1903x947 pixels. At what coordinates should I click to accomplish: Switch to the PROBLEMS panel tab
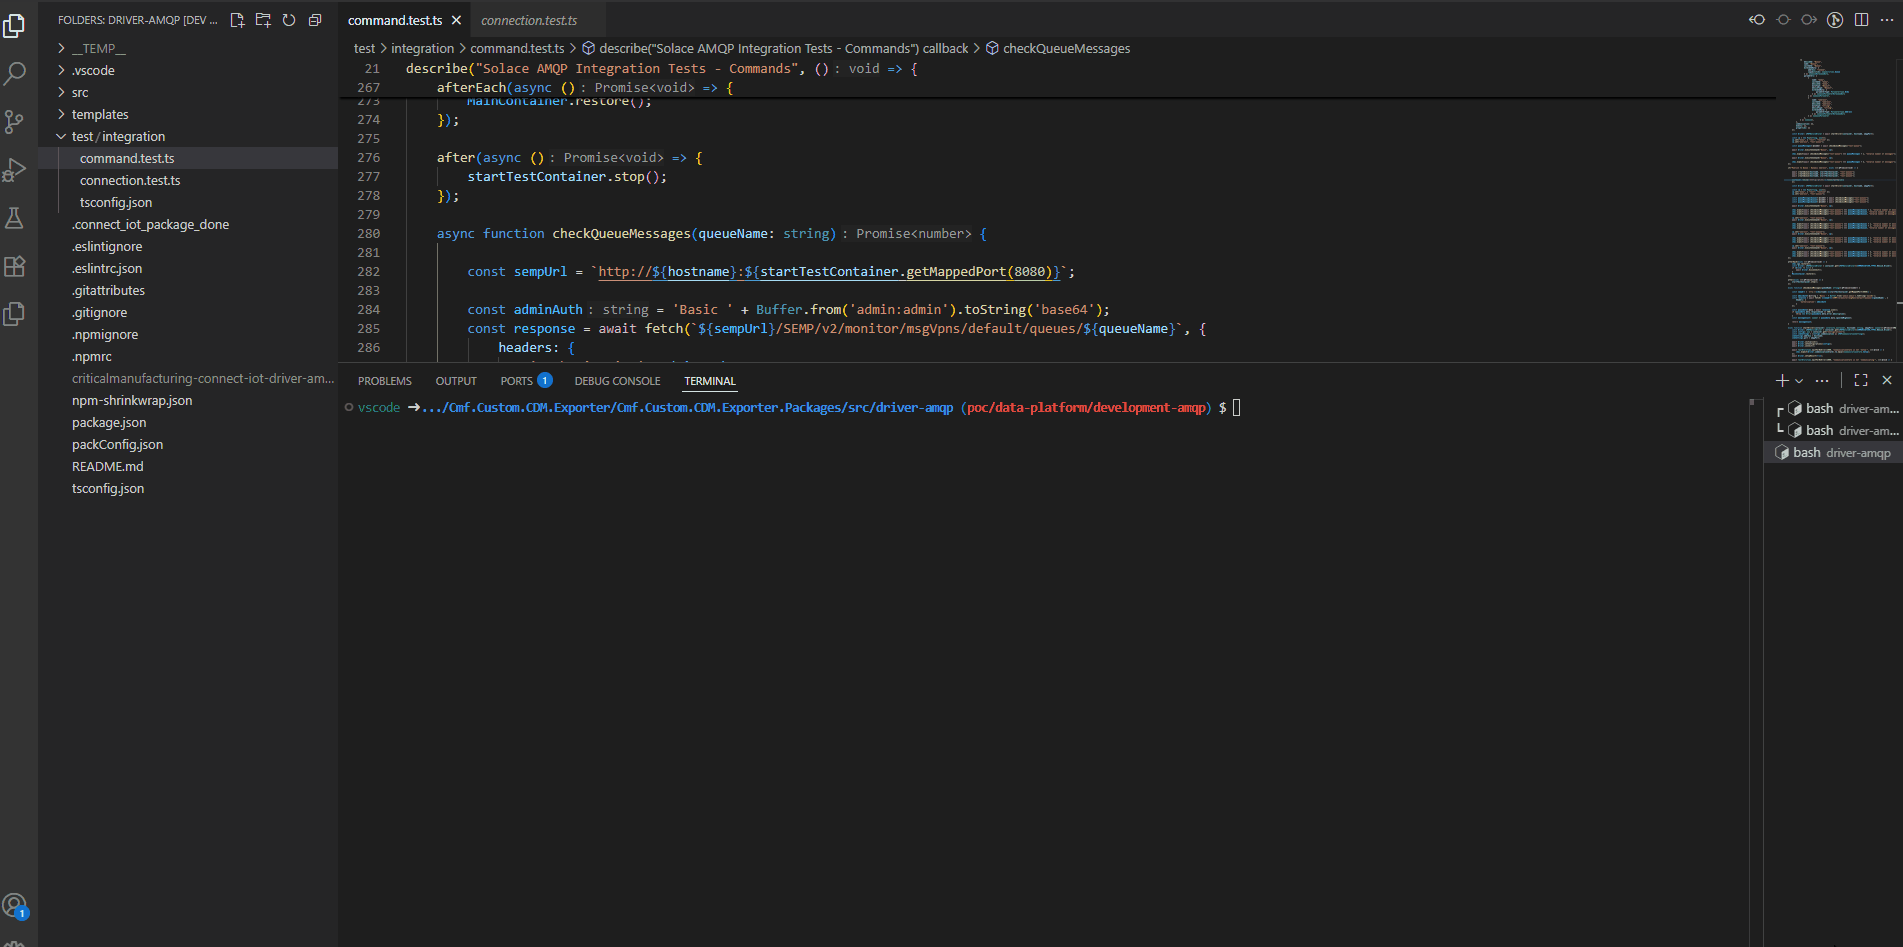[x=384, y=381]
